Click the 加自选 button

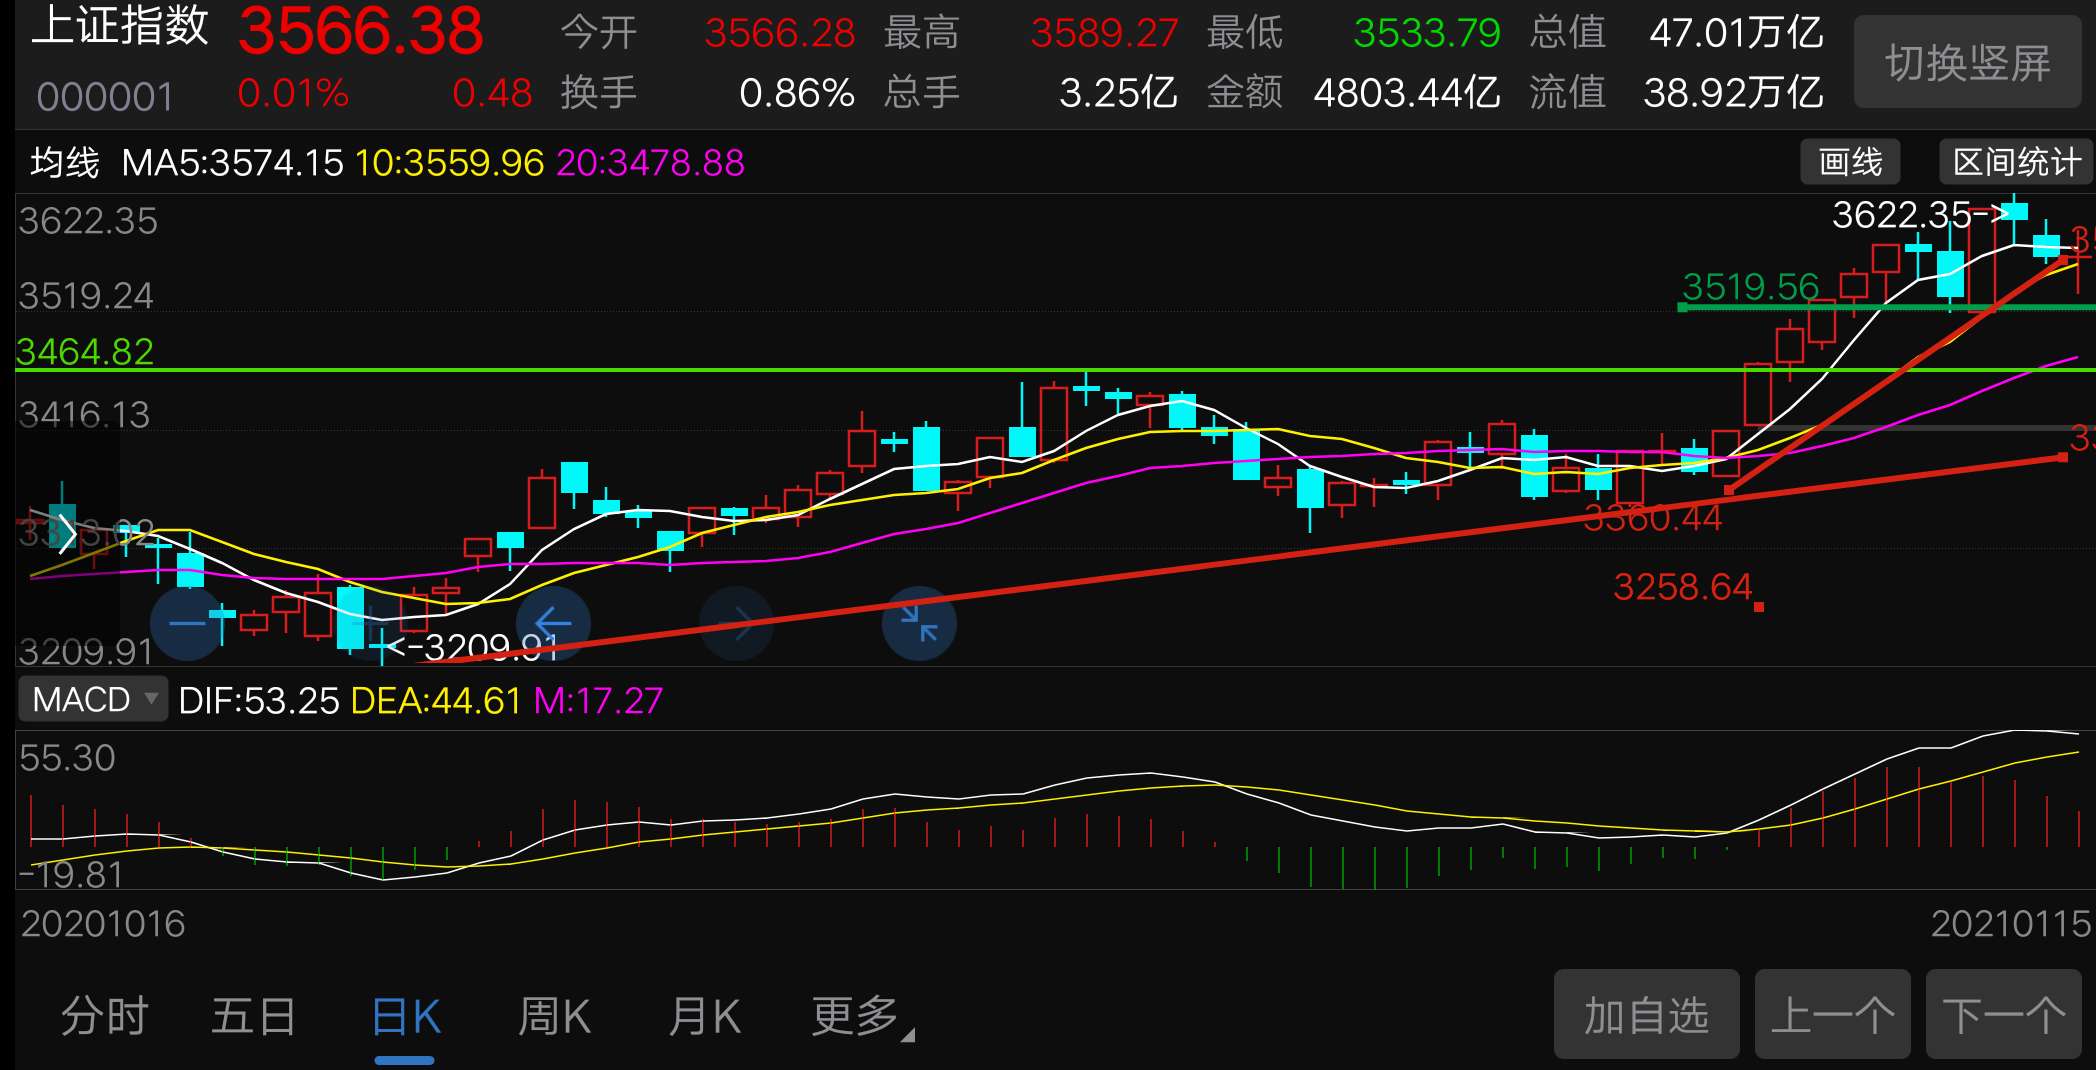(x=1646, y=1014)
